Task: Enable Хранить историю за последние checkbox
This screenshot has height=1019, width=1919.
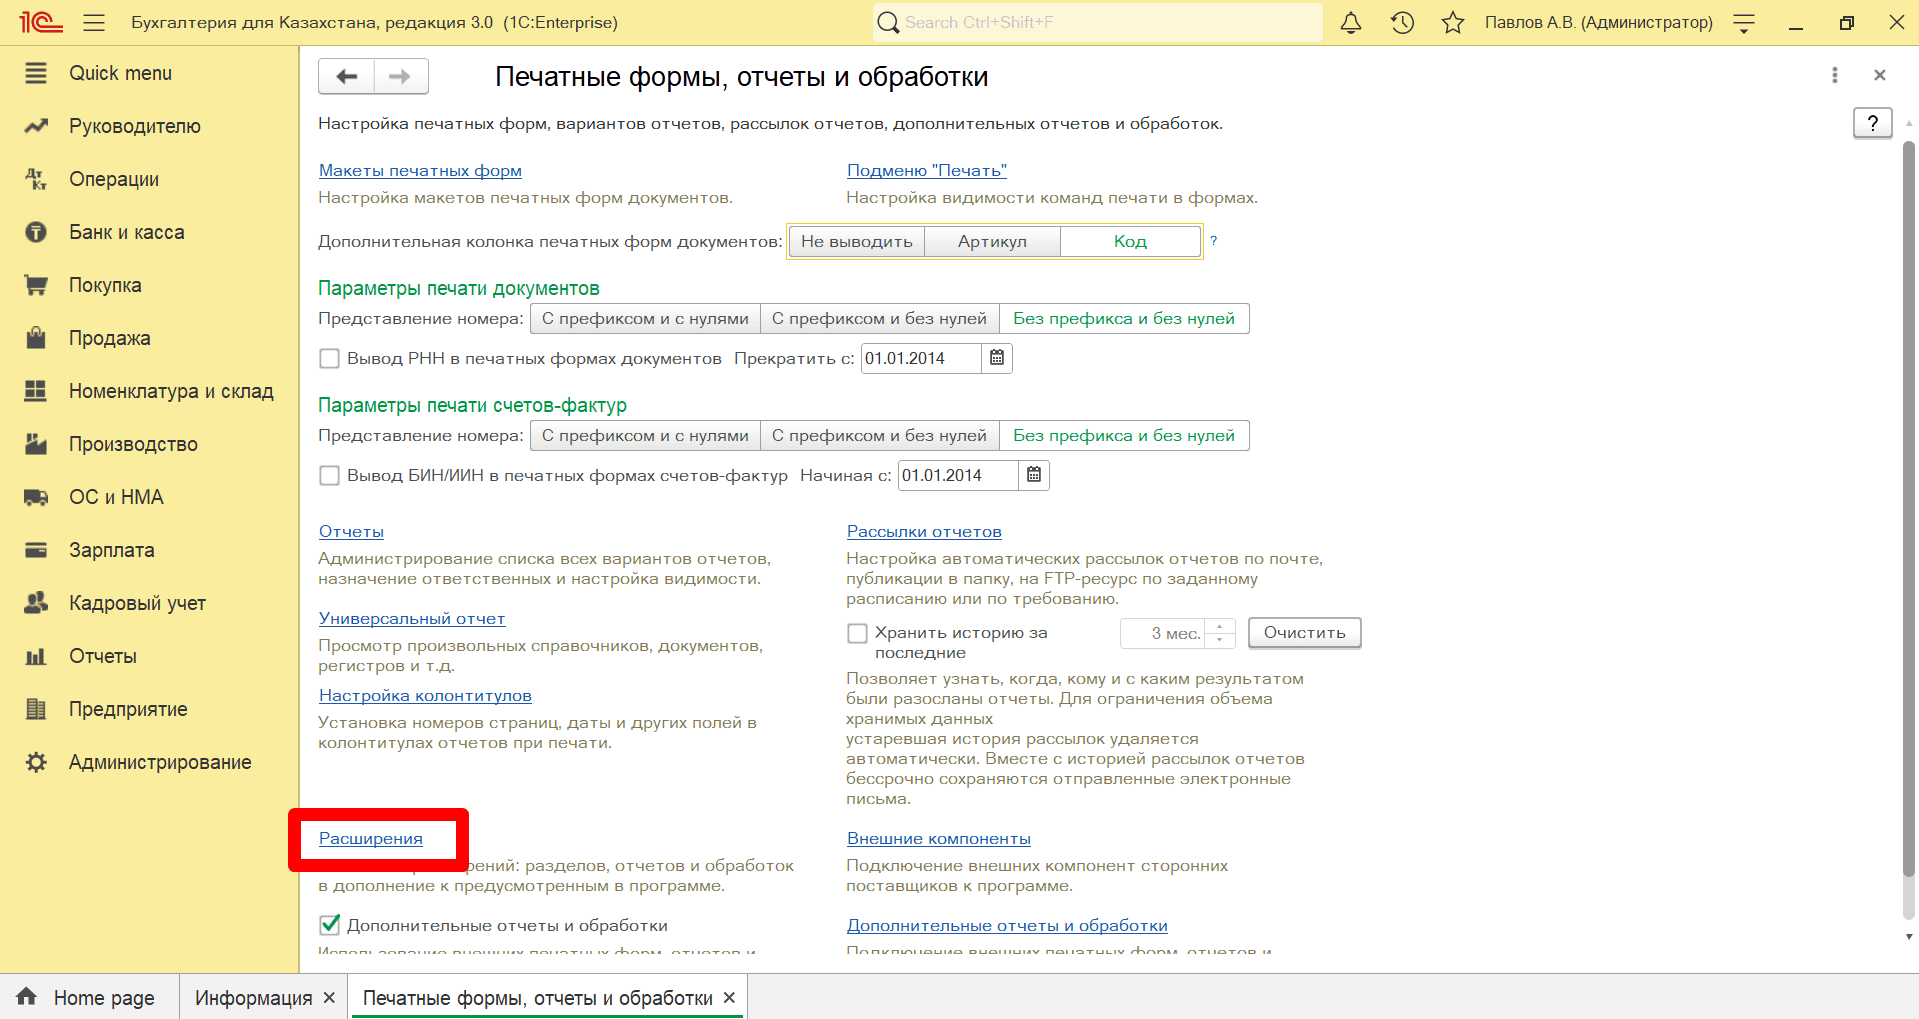Action: coord(857,632)
